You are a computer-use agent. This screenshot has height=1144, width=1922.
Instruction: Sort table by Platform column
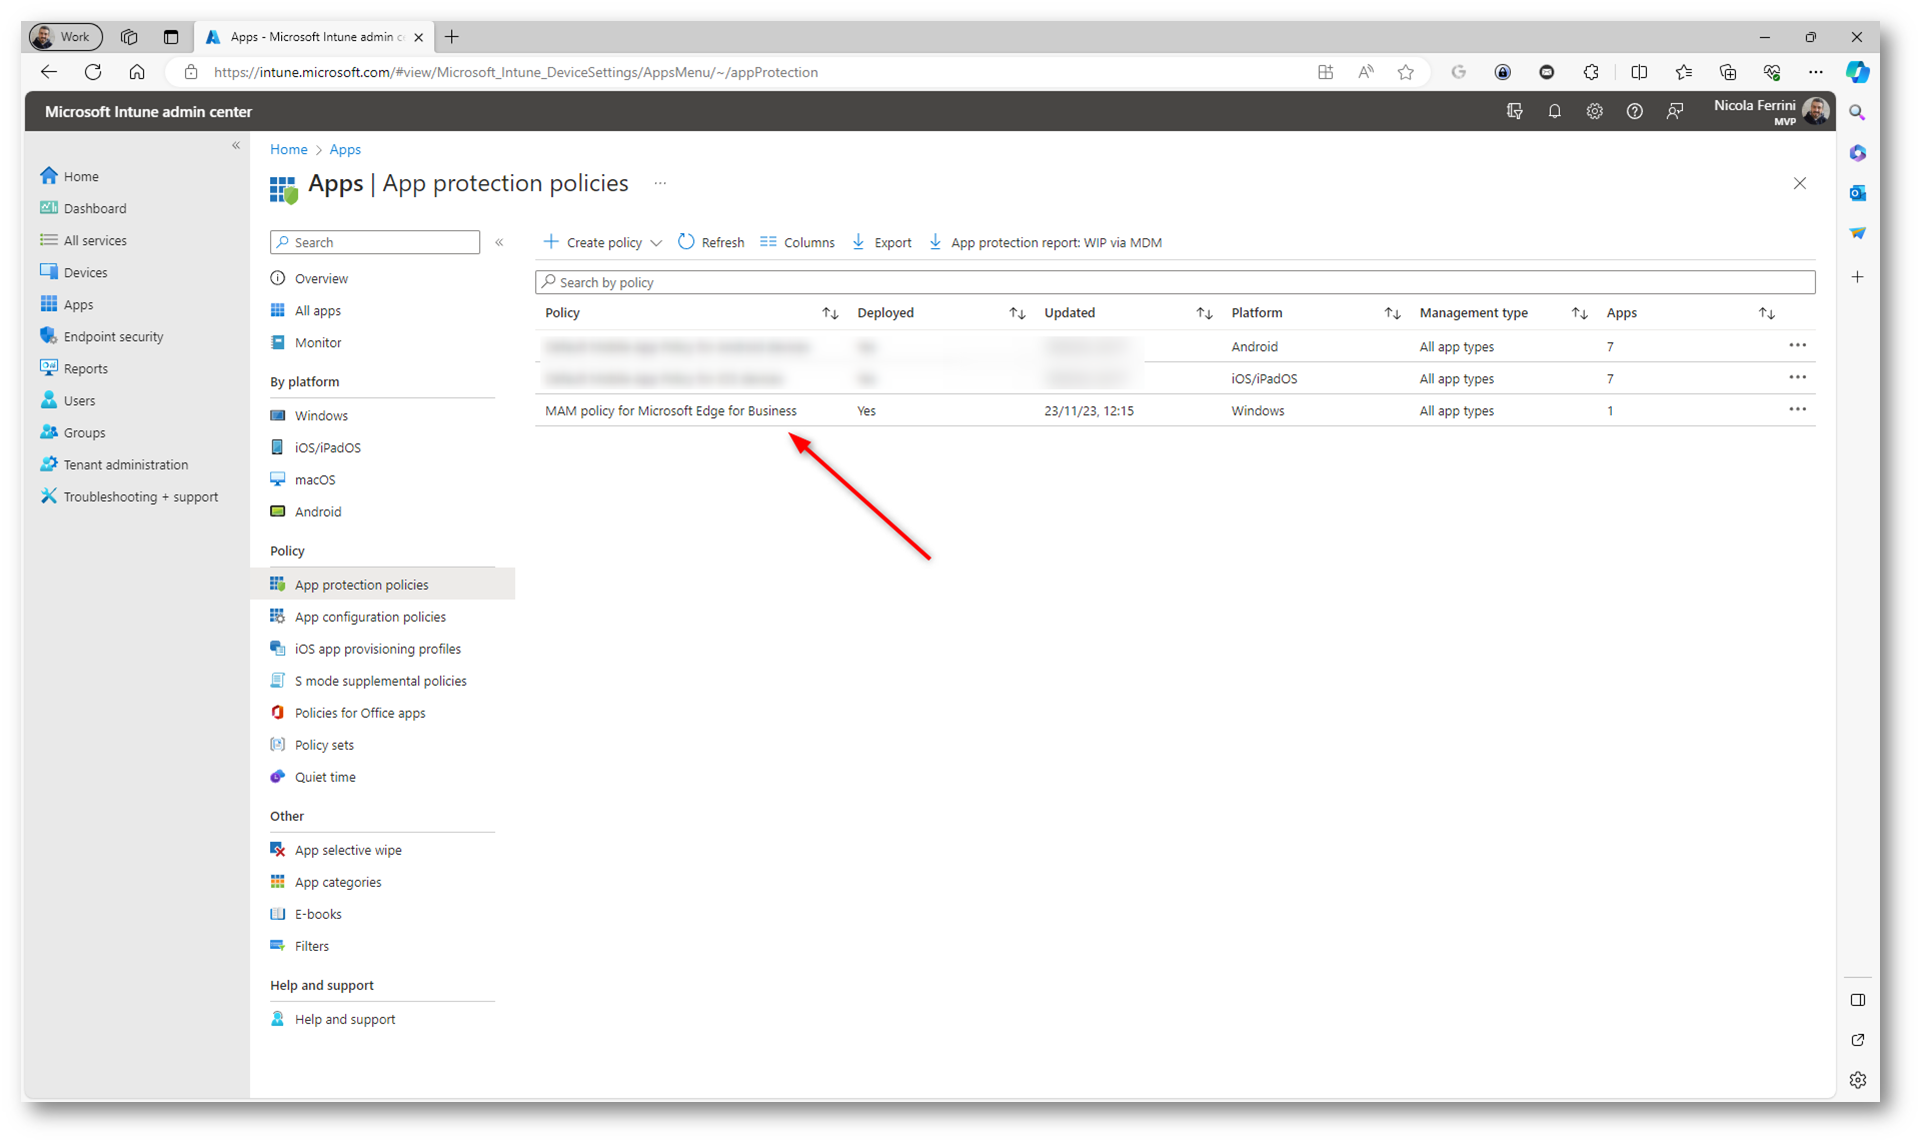1391,313
